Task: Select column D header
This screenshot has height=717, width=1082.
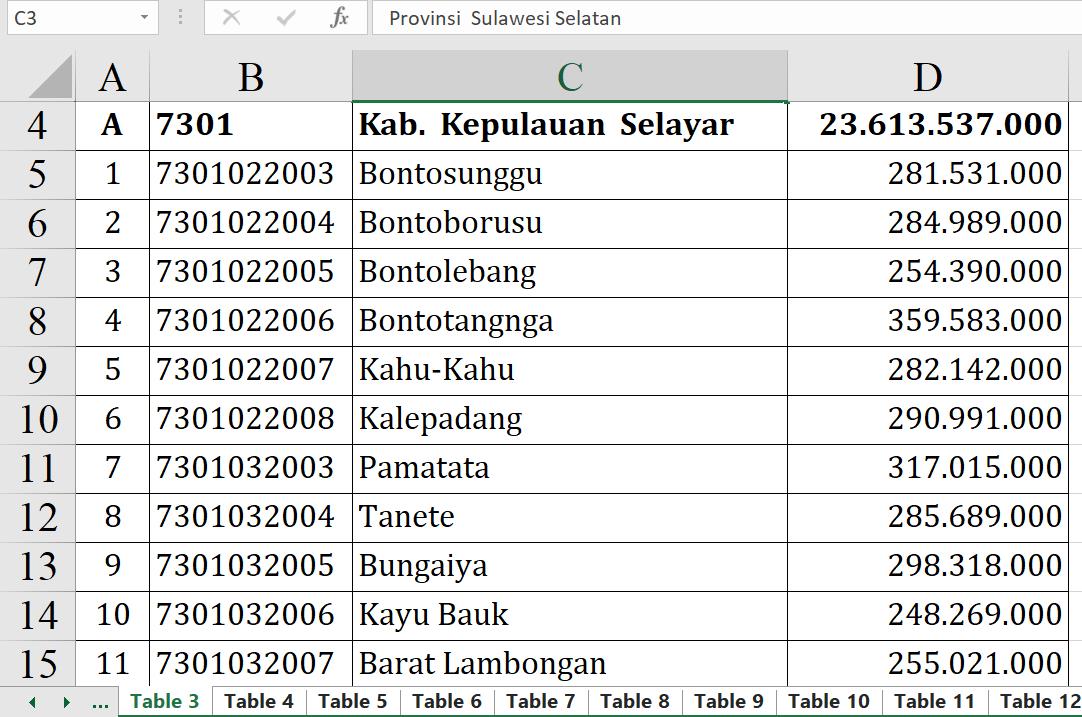Action: click(928, 77)
